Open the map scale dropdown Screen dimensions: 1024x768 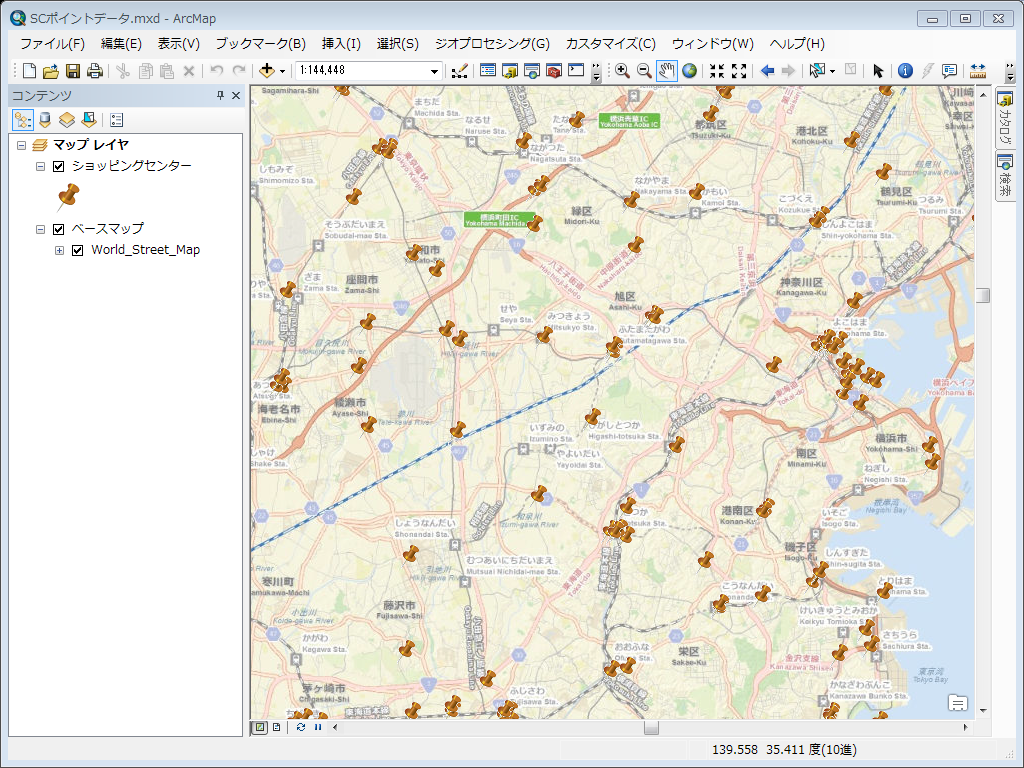[x=434, y=71]
